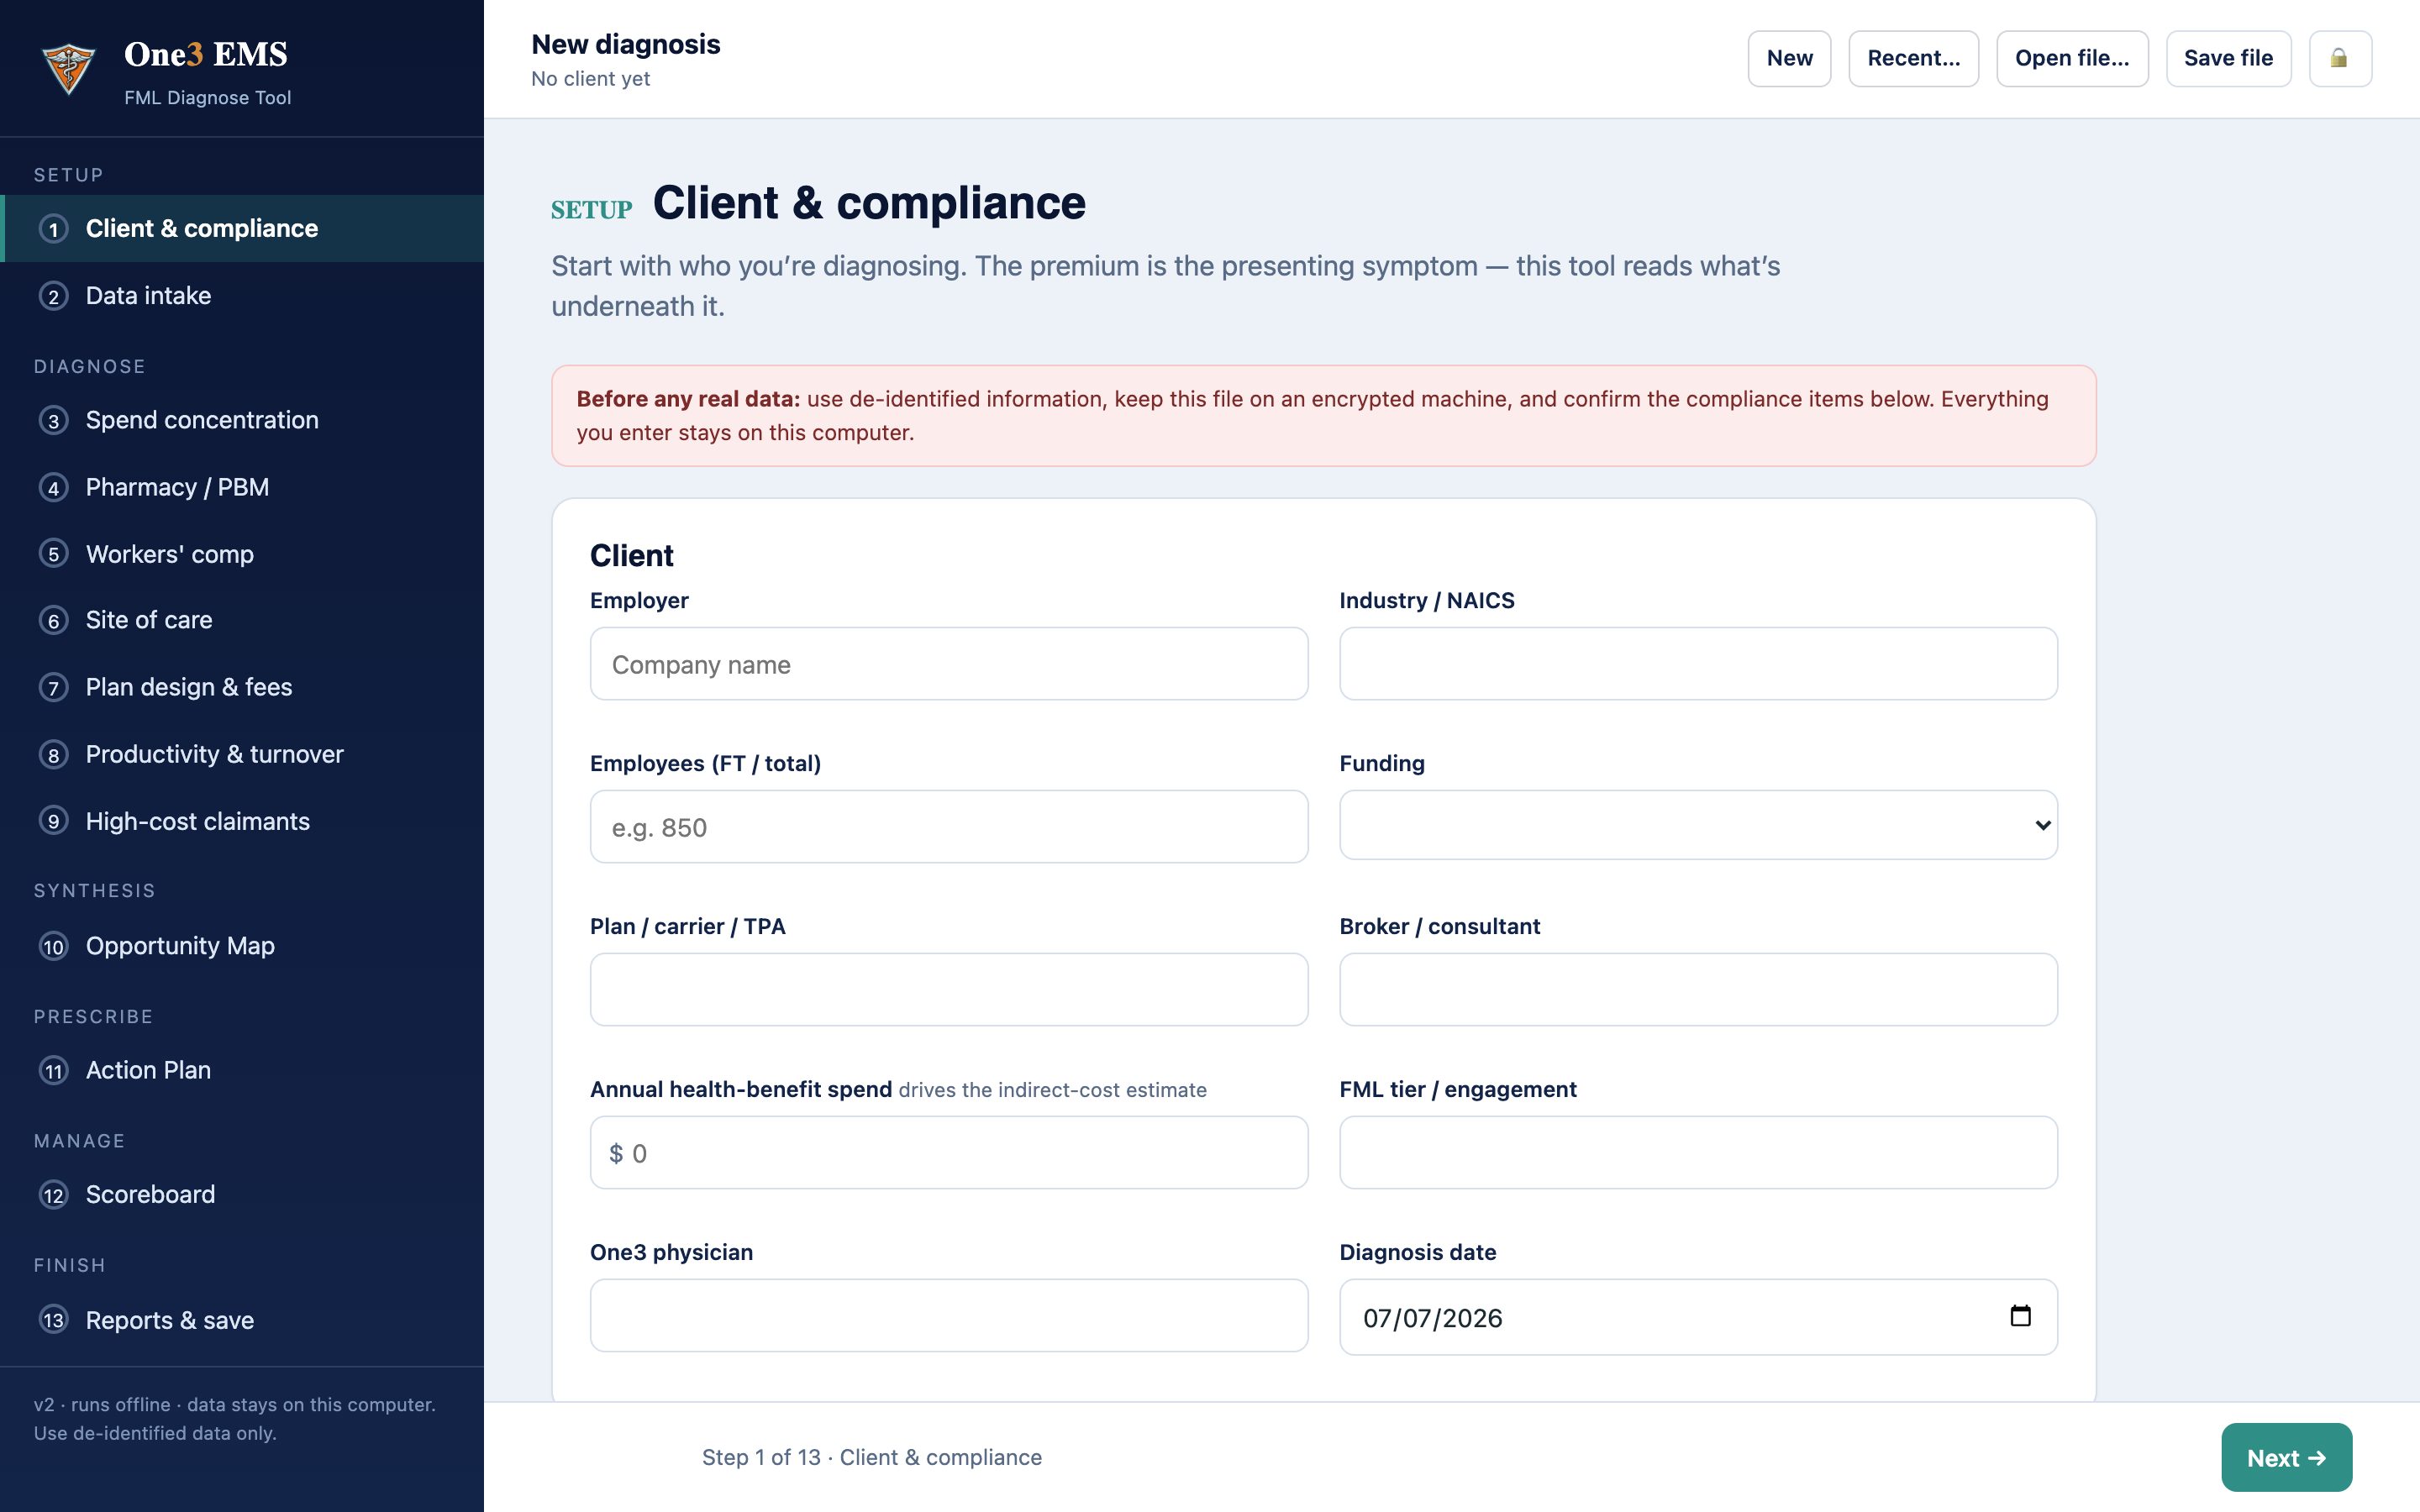Click the Diagnosis date value 07/07/2026
The height and width of the screenshot is (1512, 2420).
(x=1432, y=1318)
